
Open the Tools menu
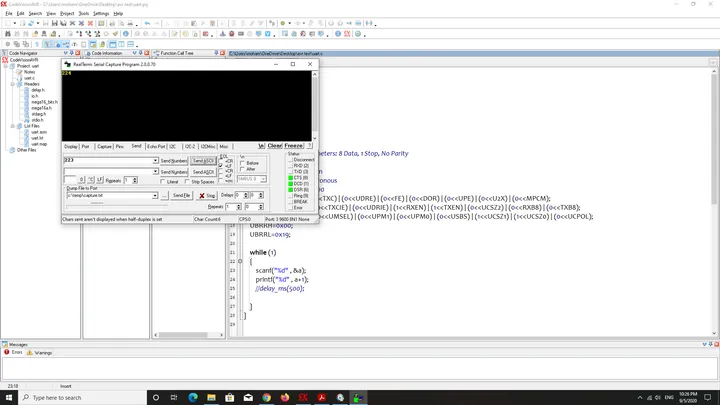click(x=84, y=13)
